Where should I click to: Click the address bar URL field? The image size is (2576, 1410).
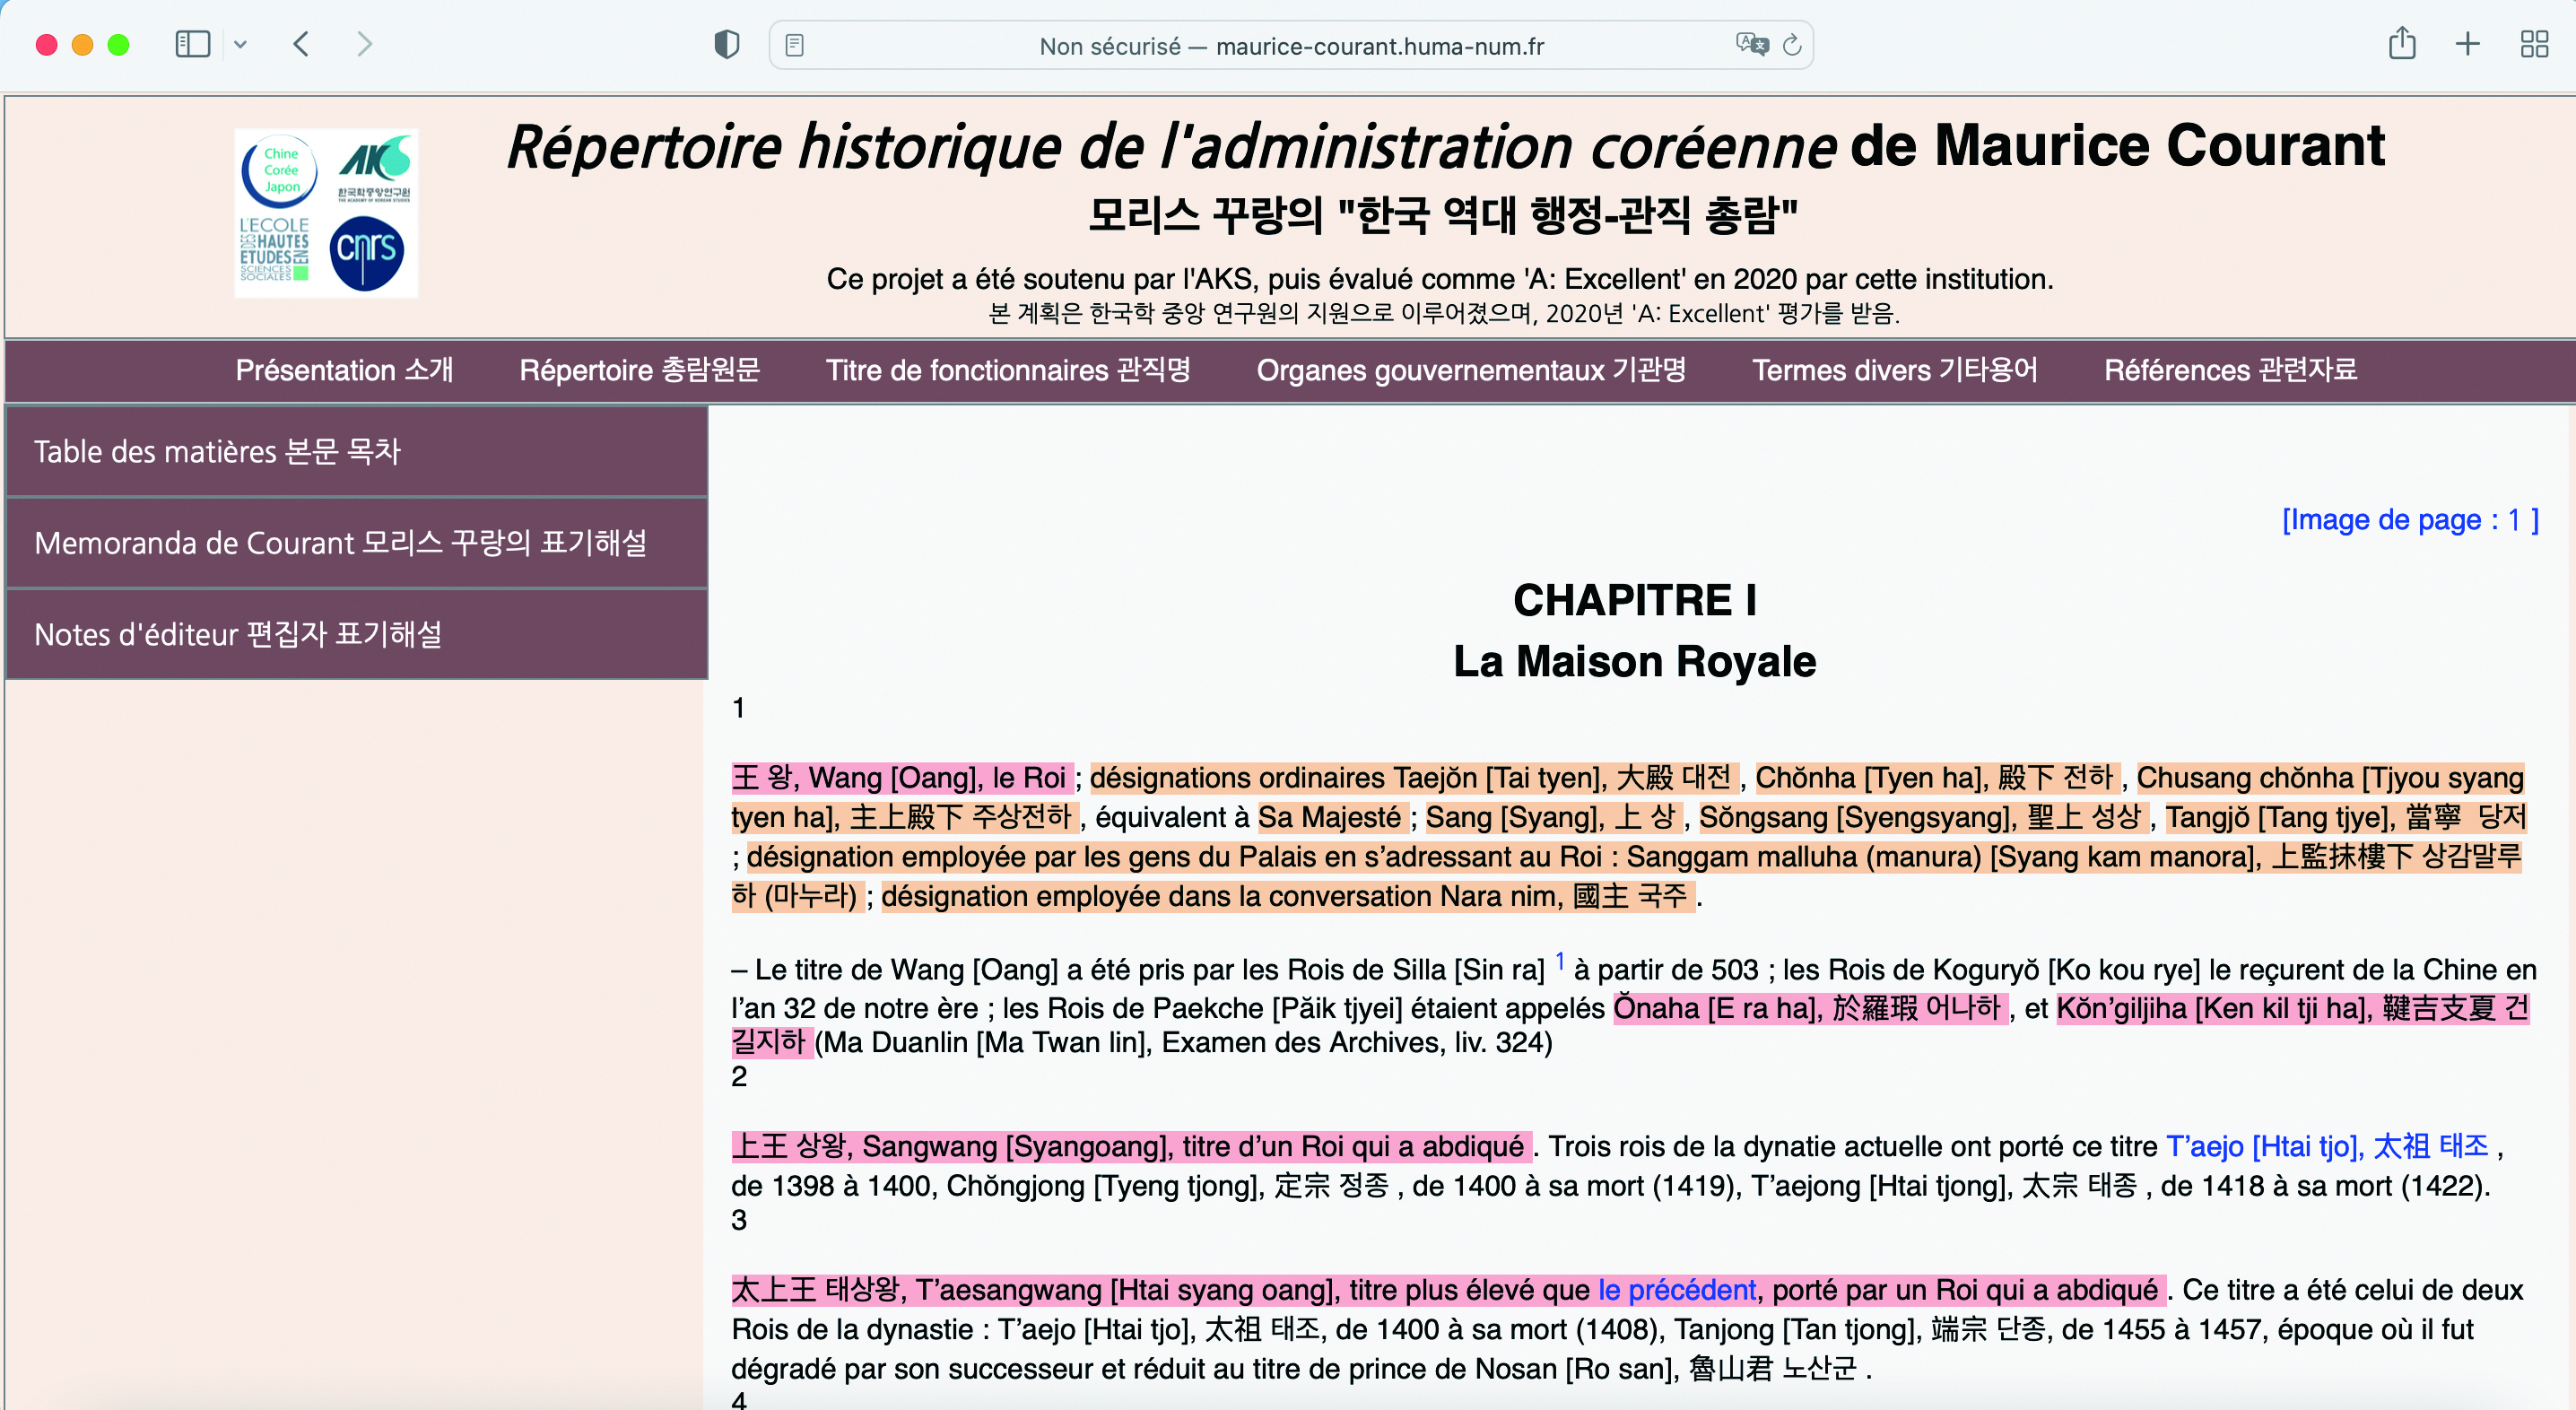click(x=1291, y=45)
